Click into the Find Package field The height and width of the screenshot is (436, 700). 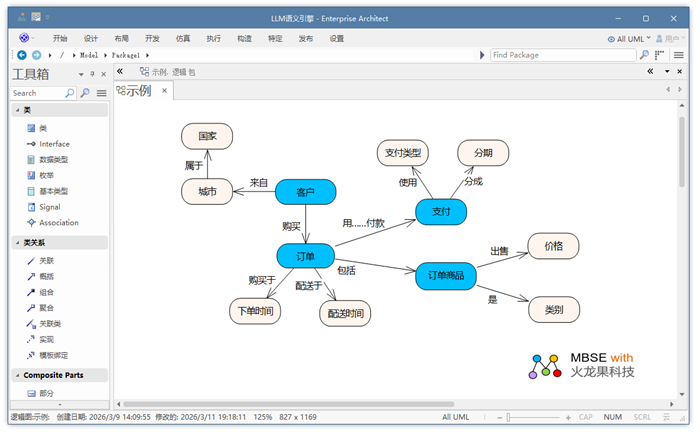(562, 55)
